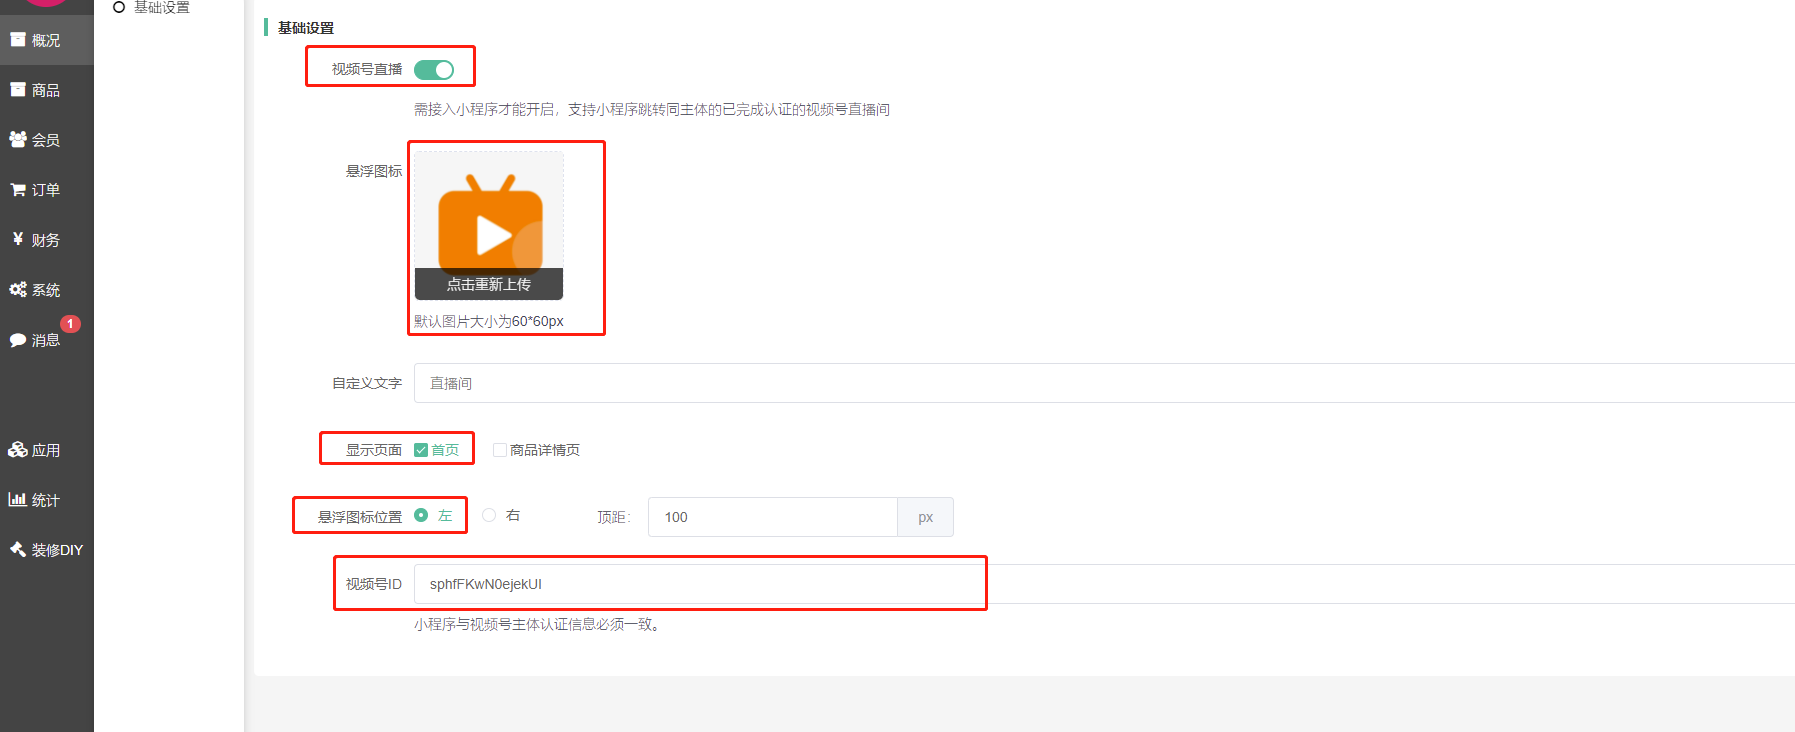The height and width of the screenshot is (732, 1795).
Task: Click the 自定义文字 text input field
Action: point(1100,383)
